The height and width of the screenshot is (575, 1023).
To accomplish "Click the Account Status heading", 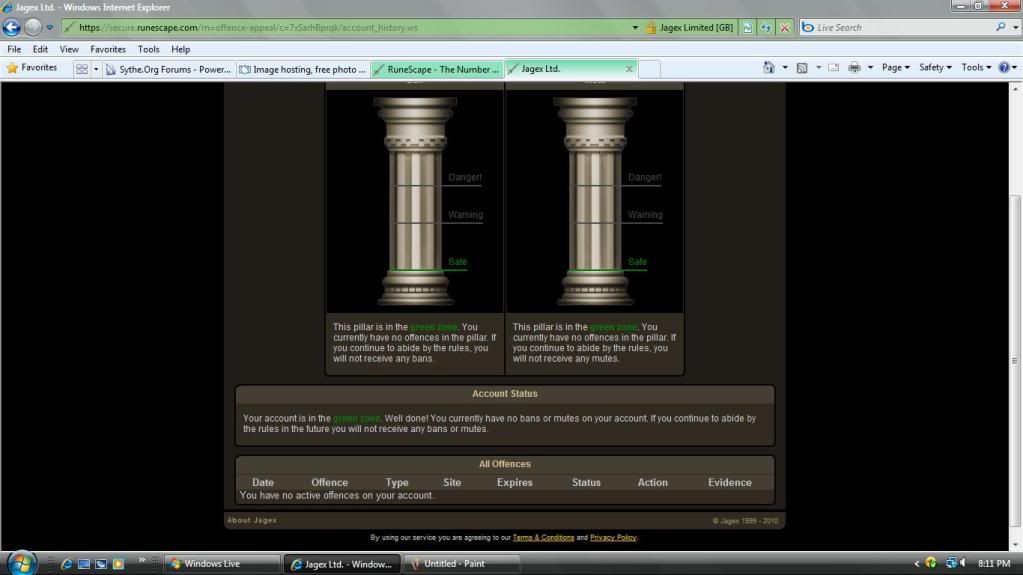I will [x=505, y=394].
